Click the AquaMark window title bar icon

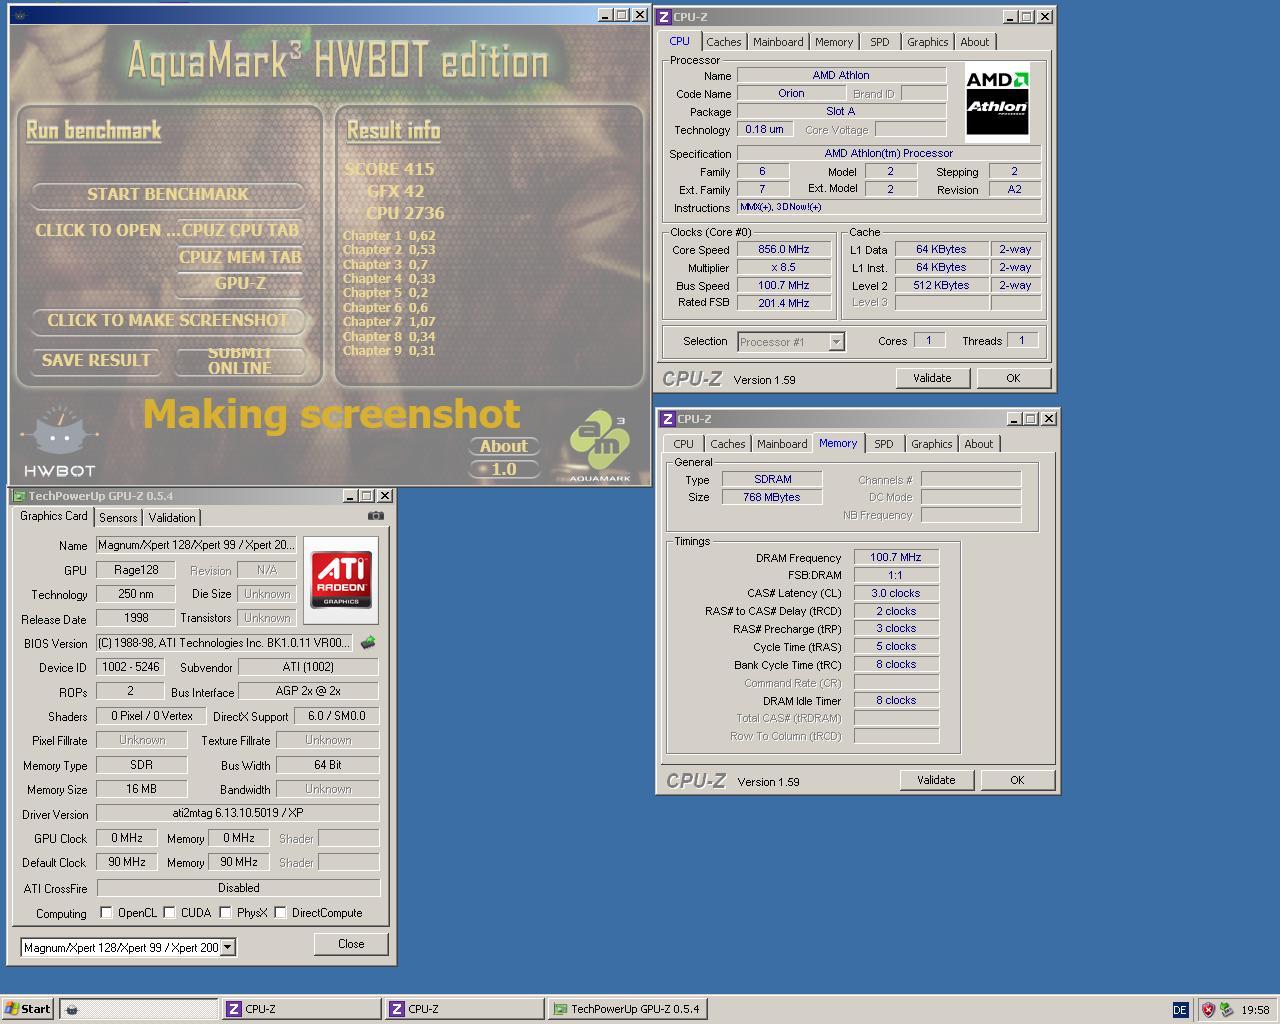[x=22, y=16]
